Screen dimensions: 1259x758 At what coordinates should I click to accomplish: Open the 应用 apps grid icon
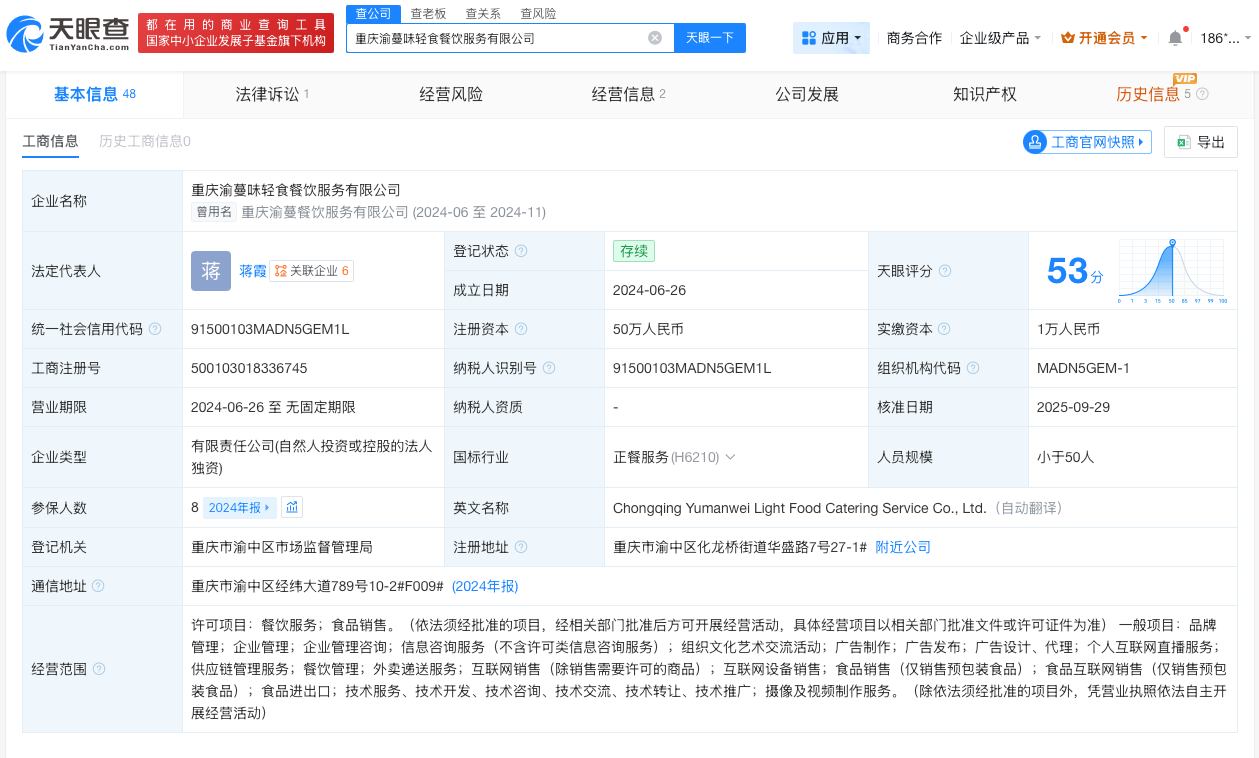click(x=810, y=38)
